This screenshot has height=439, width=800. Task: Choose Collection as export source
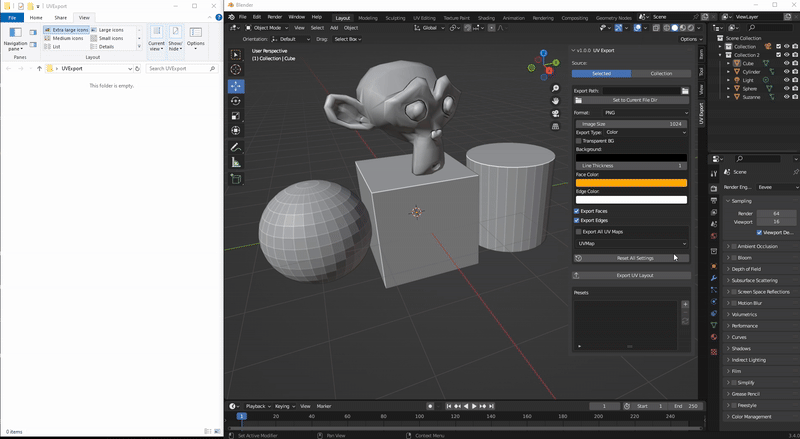click(661, 74)
